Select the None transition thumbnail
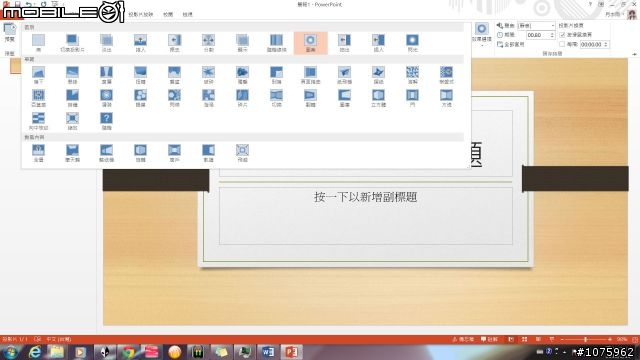This screenshot has width=640, height=360. click(38, 43)
